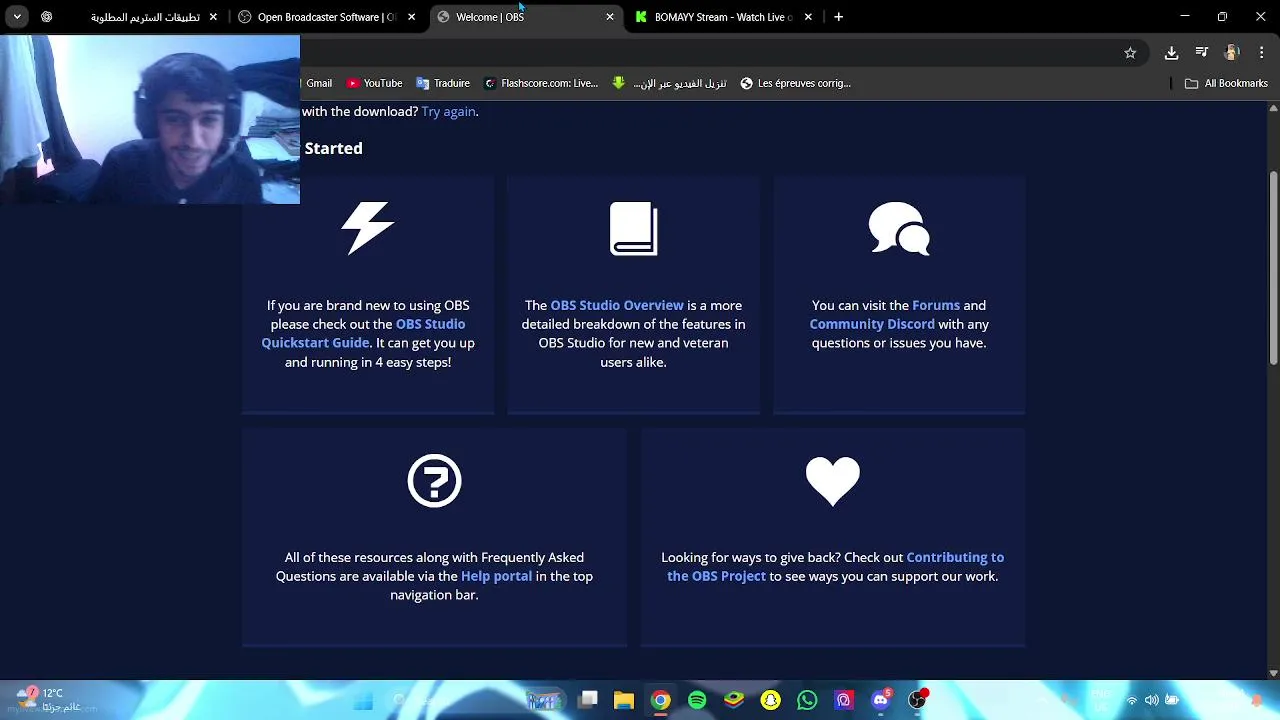The image size is (1280, 720).
Task: Open the Arabic video download bookmark
Action: coord(669,83)
